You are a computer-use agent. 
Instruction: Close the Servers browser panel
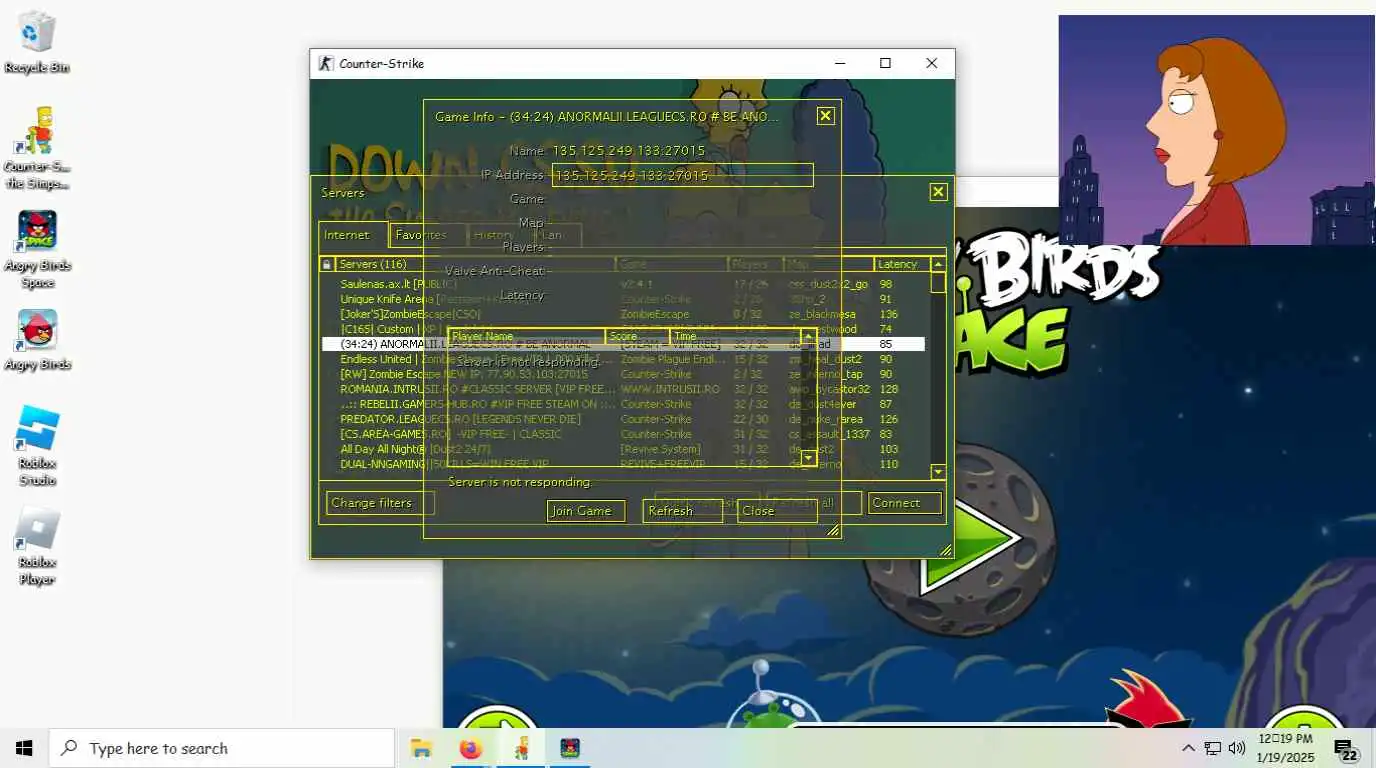938,192
